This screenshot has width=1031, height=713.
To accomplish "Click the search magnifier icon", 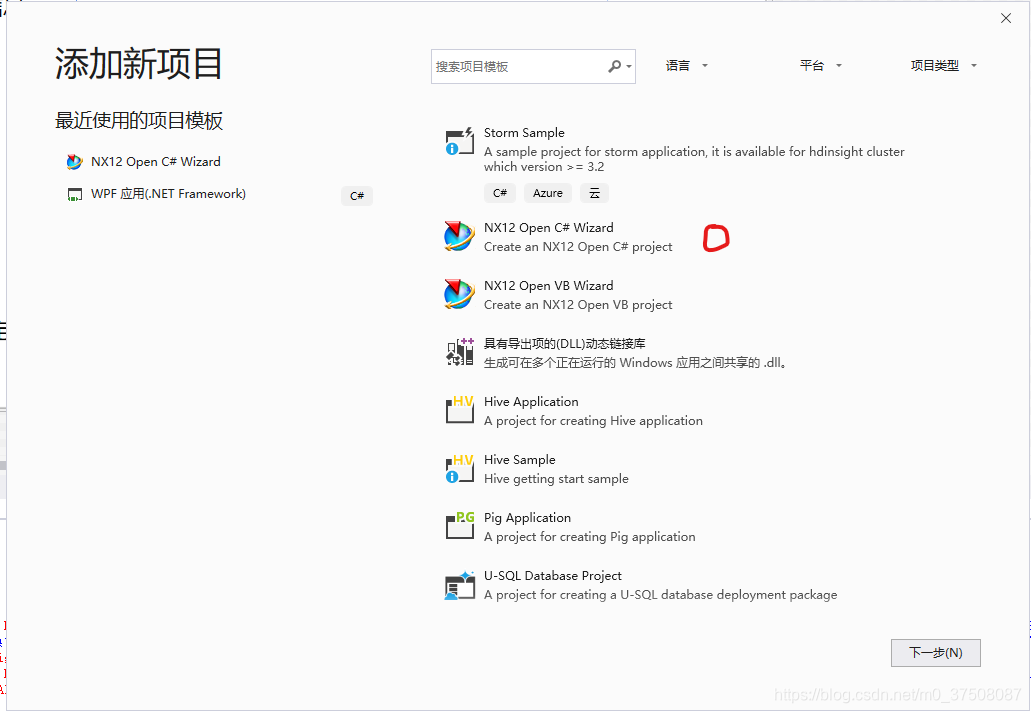I will tap(614, 66).
